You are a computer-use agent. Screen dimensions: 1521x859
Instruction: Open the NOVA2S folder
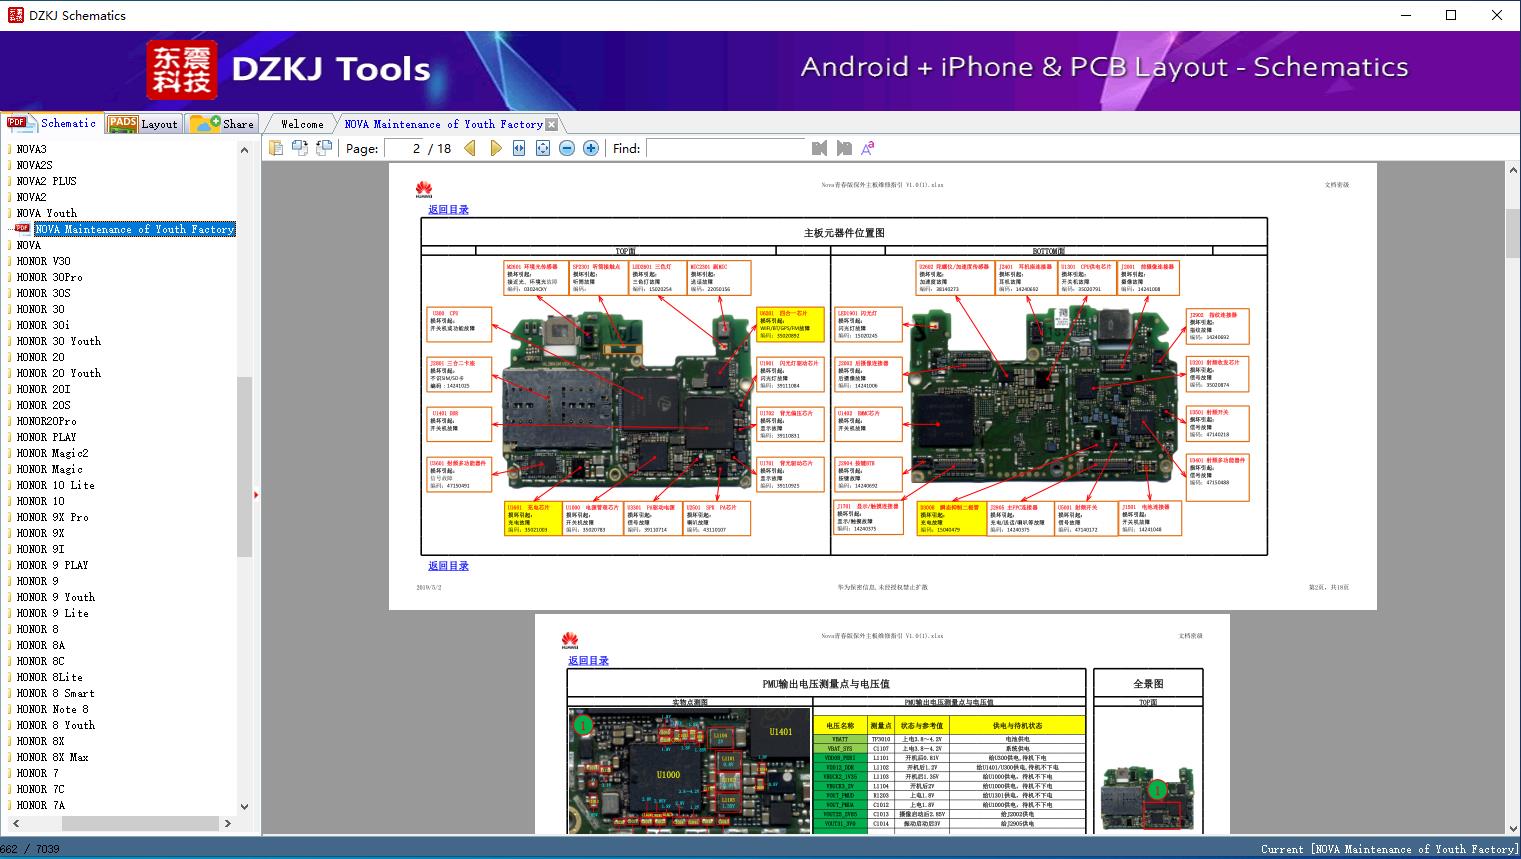(x=34, y=165)
